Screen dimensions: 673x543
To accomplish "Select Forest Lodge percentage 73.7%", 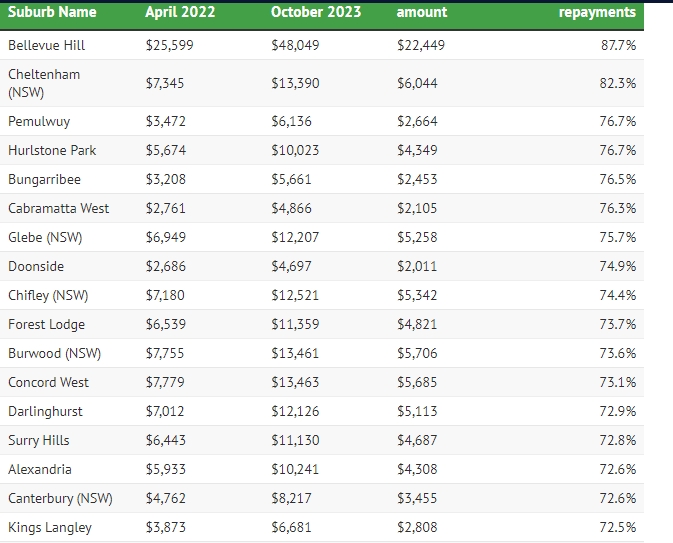I will [618, 324].
